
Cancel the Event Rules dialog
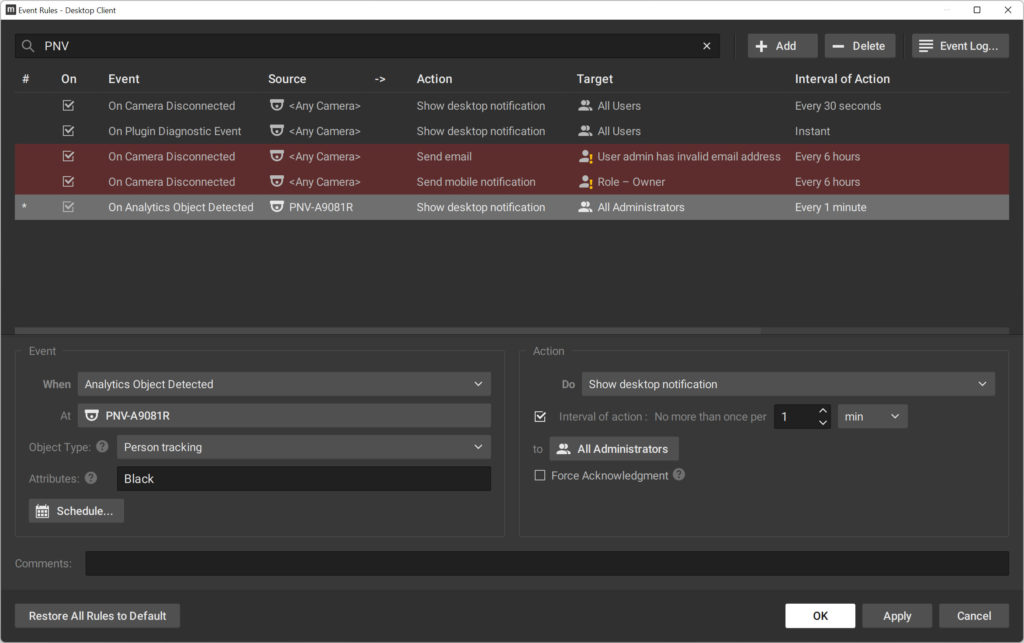pyautogui.click(x=974, y=616)
